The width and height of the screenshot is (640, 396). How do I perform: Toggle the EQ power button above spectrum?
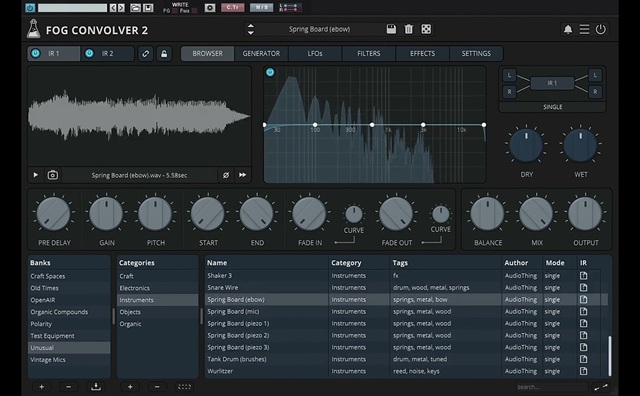click(270, 72)
